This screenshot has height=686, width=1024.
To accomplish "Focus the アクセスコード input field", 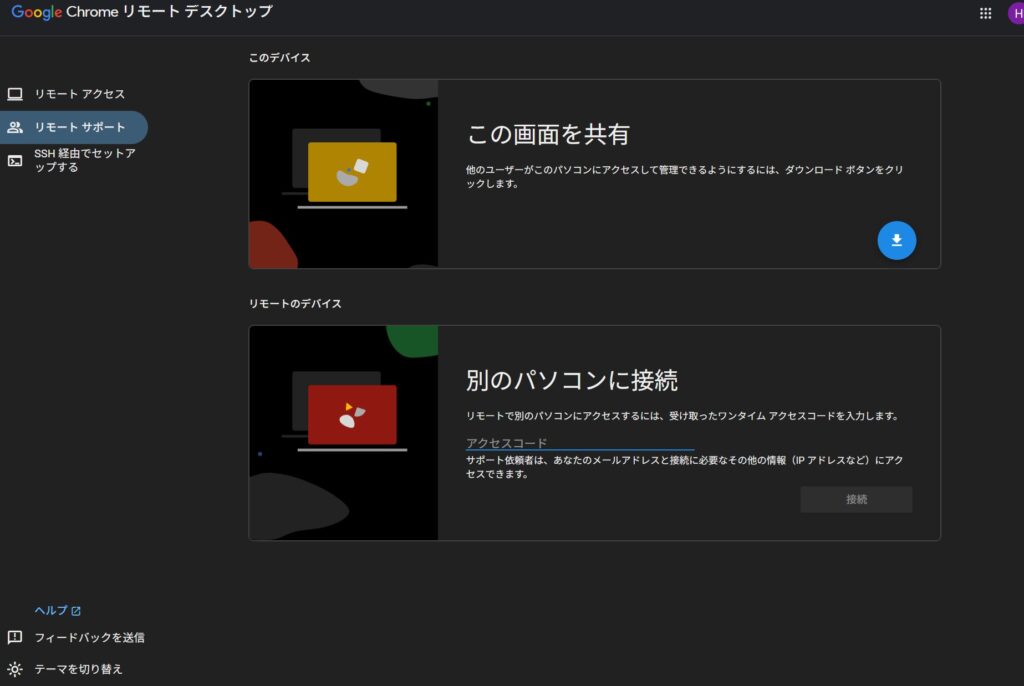I will [579, 442].
